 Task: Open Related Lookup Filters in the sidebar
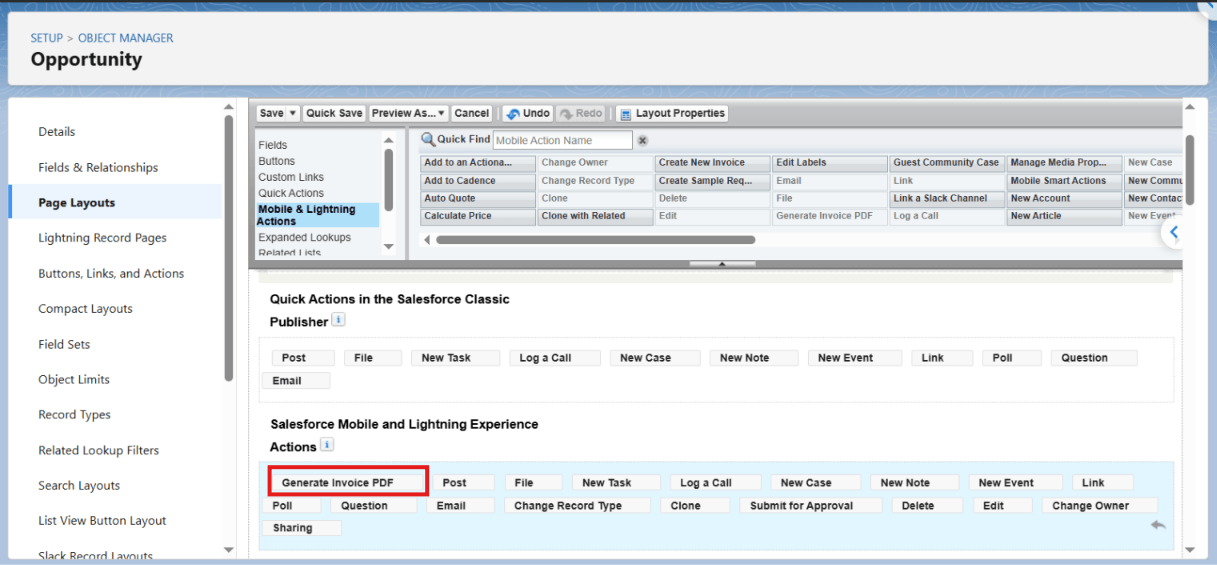[98, 451]
